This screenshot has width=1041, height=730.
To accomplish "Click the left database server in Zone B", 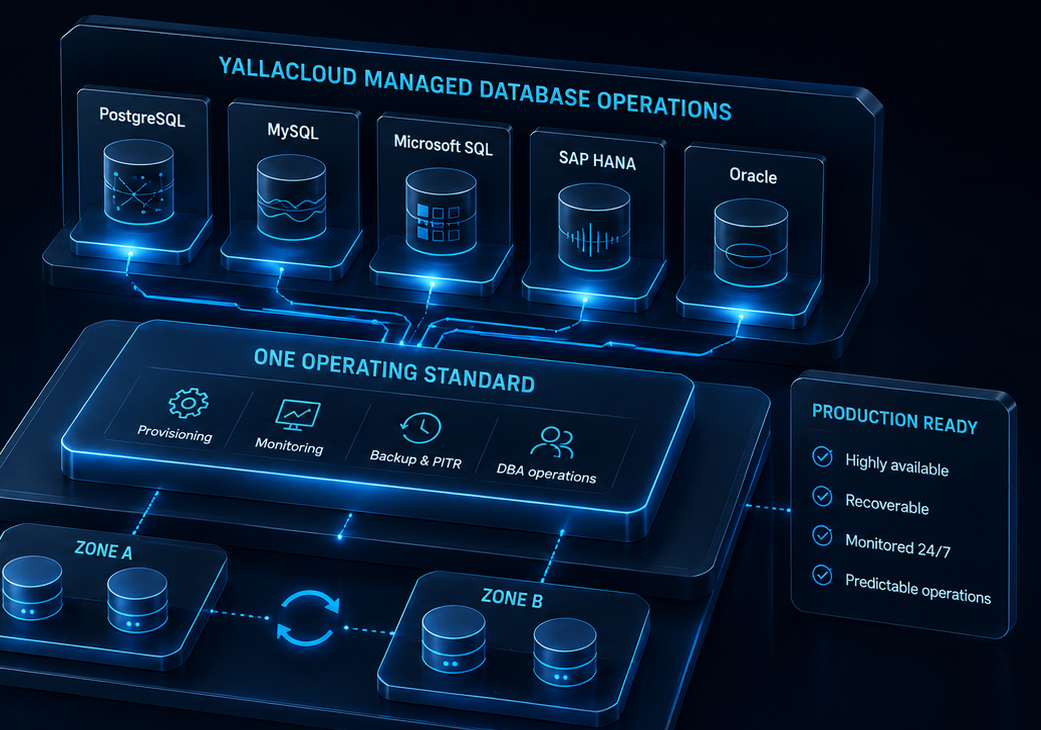I will point(453,639).
